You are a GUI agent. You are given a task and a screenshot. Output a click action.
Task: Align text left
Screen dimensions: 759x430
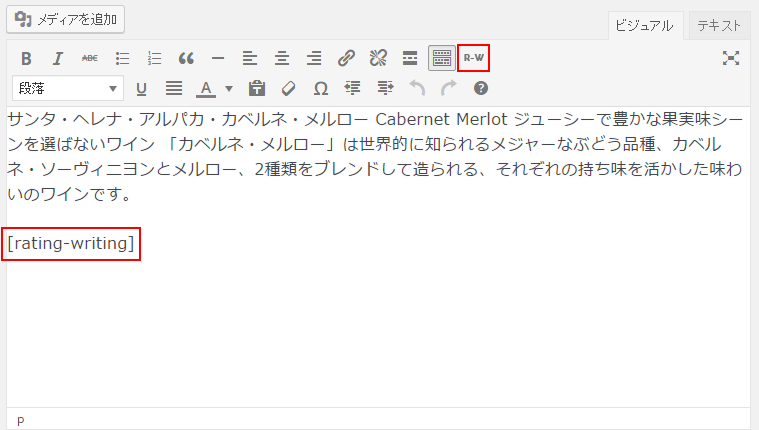[x=250, y=59]
